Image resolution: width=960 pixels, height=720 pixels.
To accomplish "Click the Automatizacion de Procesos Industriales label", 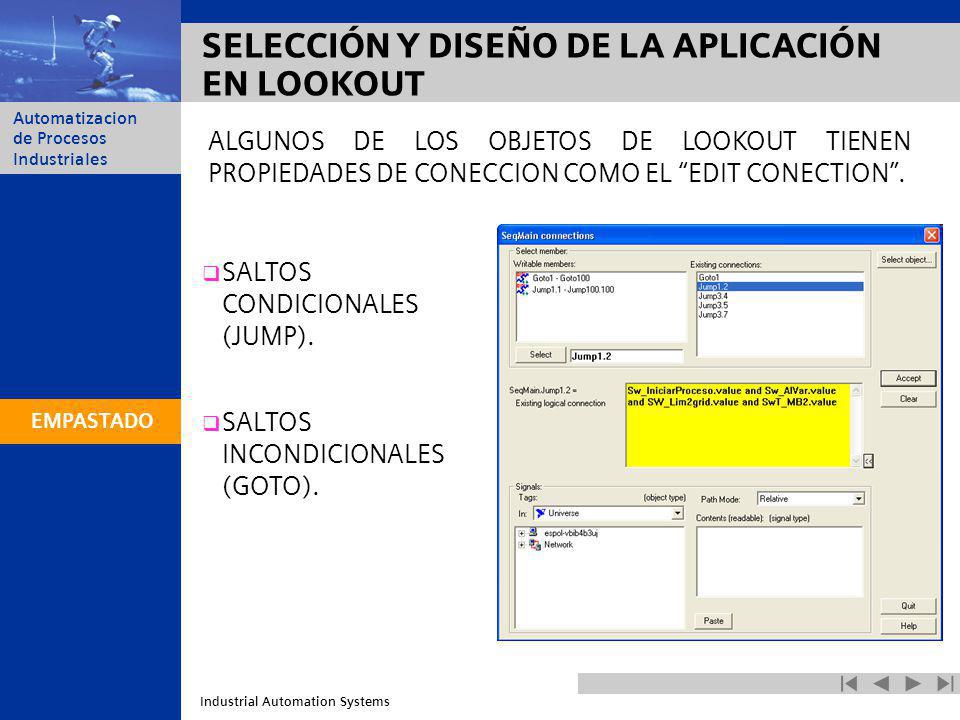I will 75,138.
